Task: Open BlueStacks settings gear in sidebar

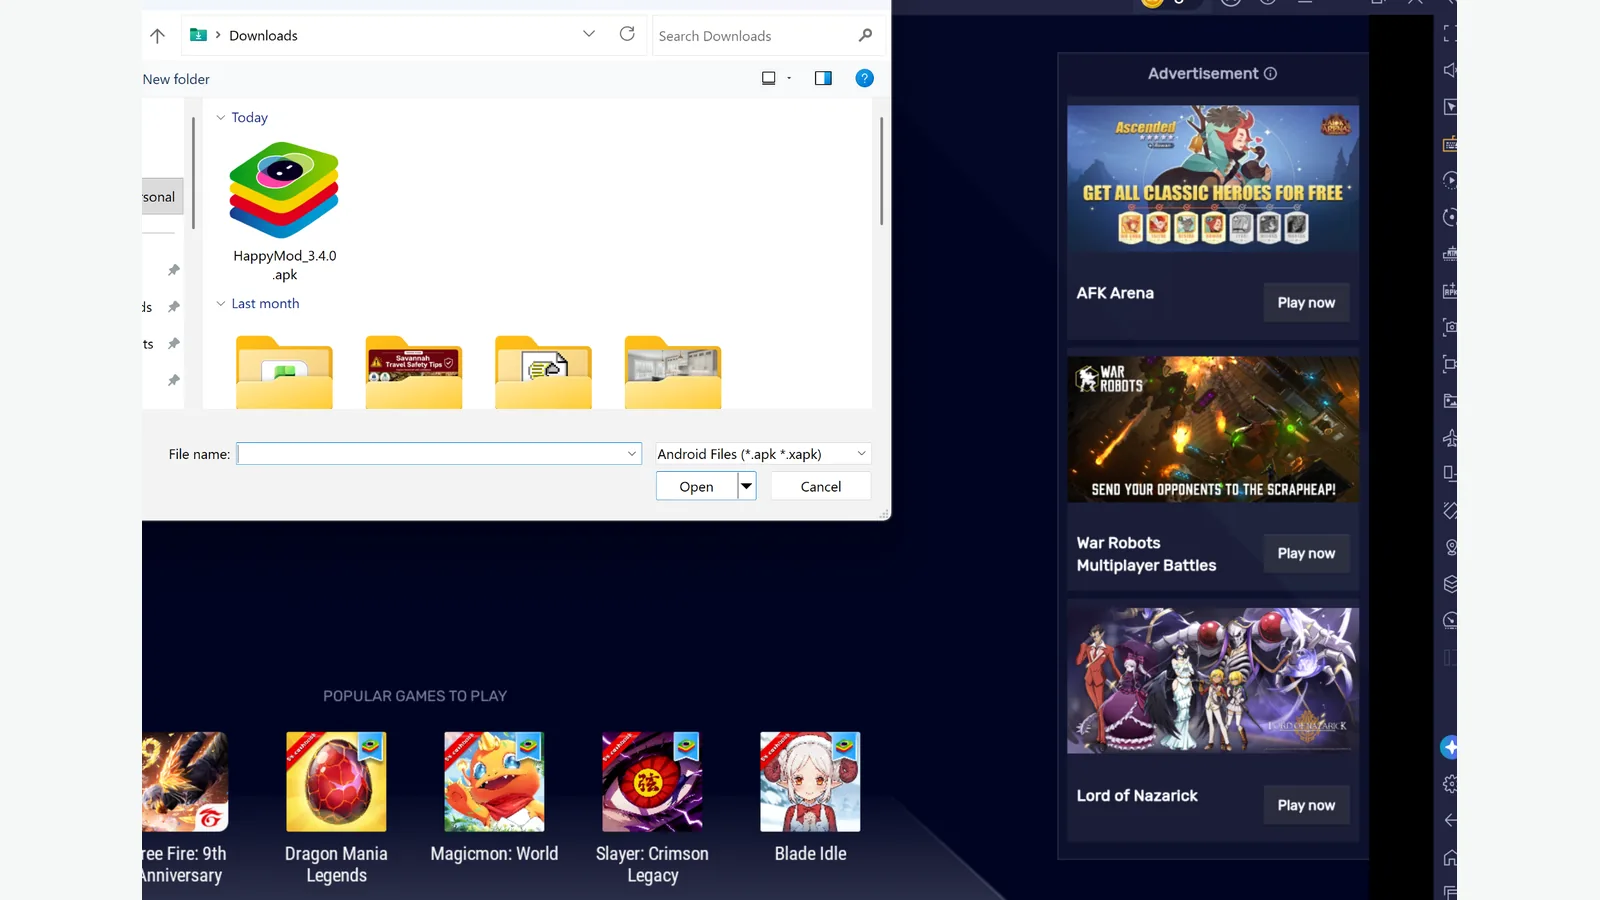Action: point(1449,784)
